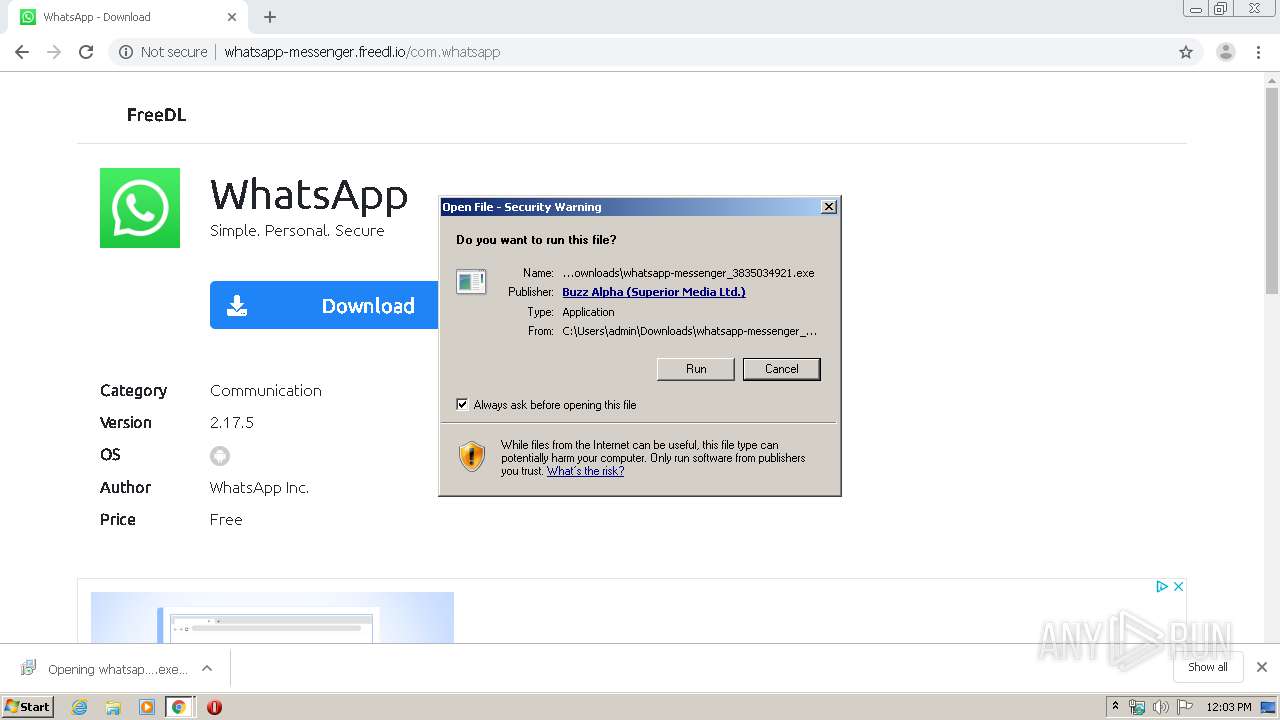Screen dimensions: 1280x720
Task: Click the Free price value
Action: pyautogui.click(x=226, y=520)
